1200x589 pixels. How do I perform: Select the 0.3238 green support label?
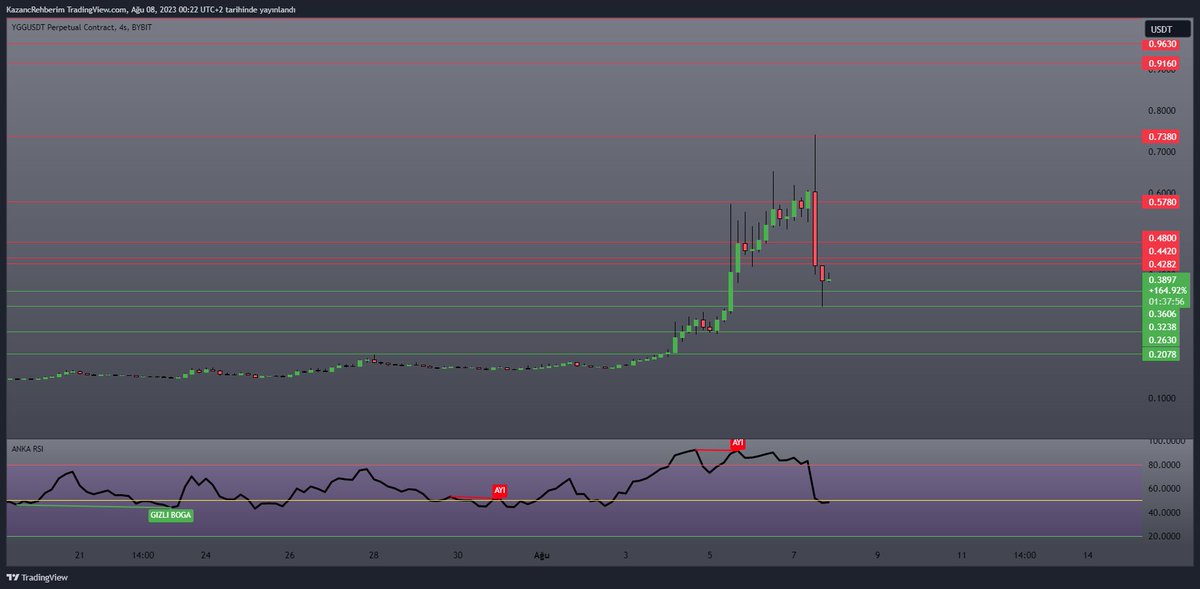(x=1163, y=327)
